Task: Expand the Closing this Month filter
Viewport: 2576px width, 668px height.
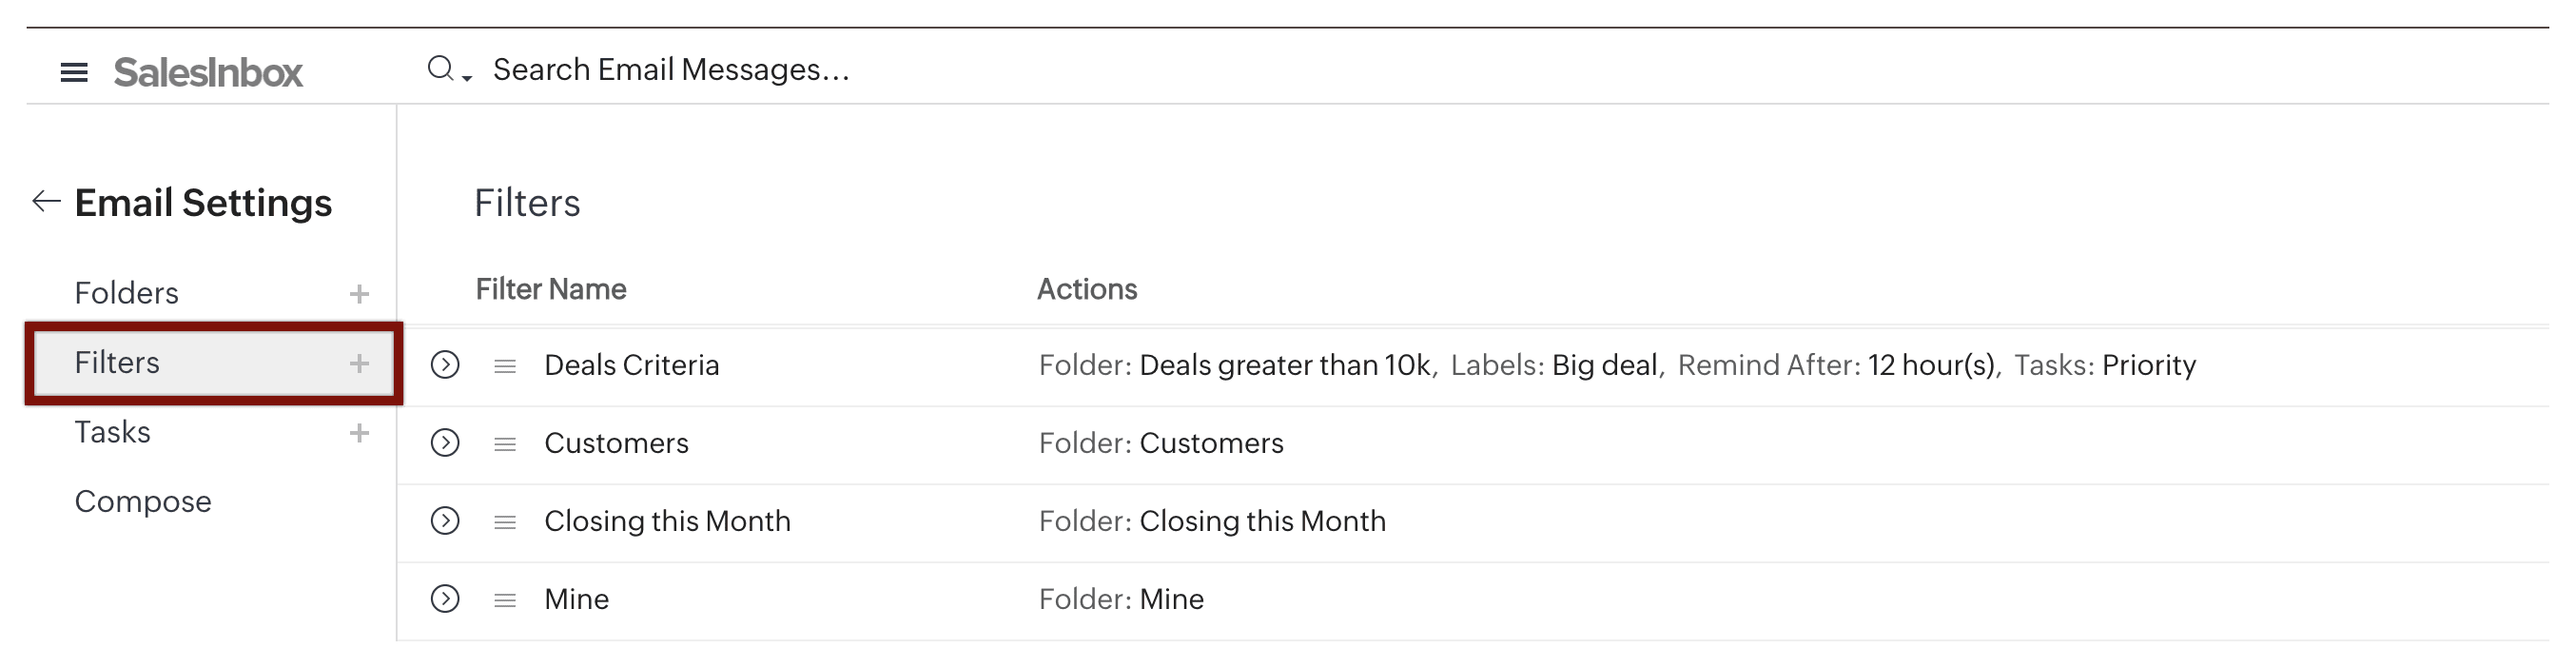Action: click(x=445, y=521)
